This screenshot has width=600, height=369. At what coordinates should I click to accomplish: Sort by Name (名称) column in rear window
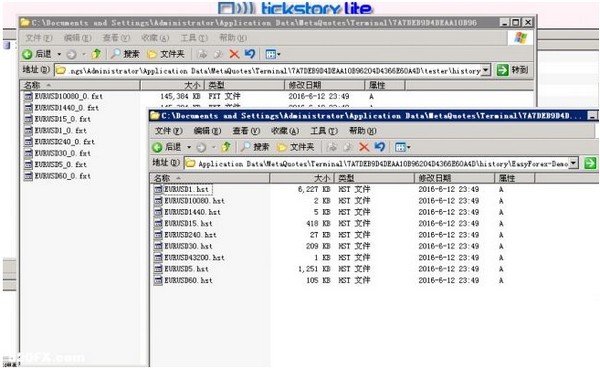(80, 85)
